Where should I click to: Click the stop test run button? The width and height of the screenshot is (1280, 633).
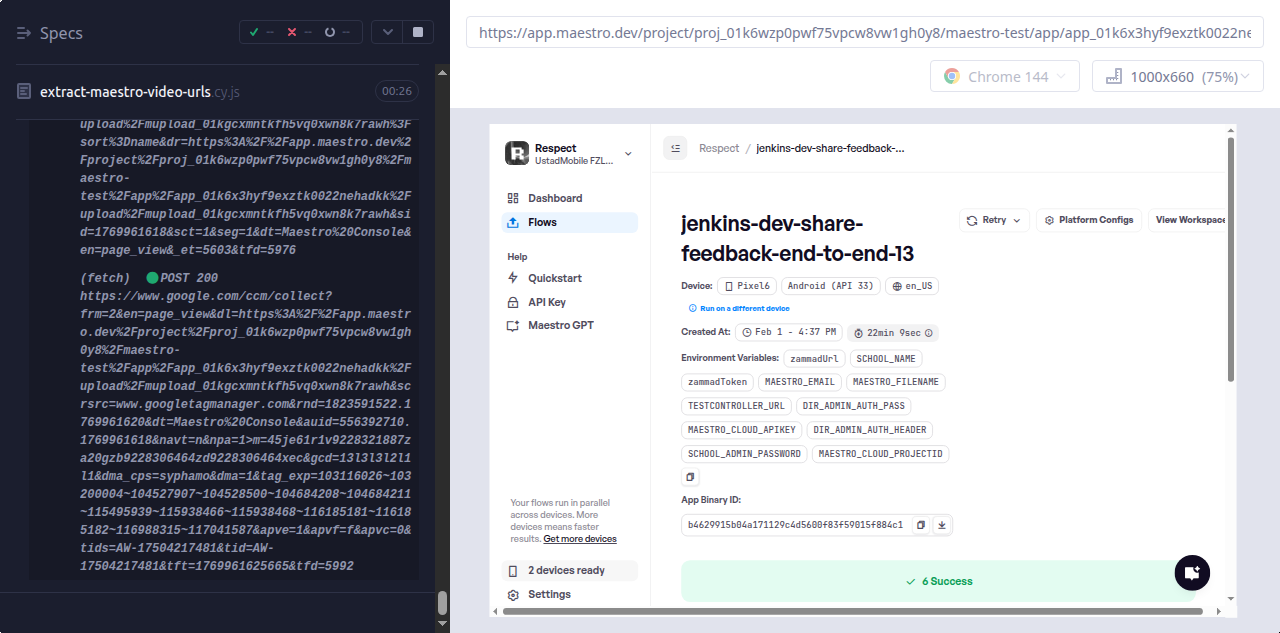[418, 32]
